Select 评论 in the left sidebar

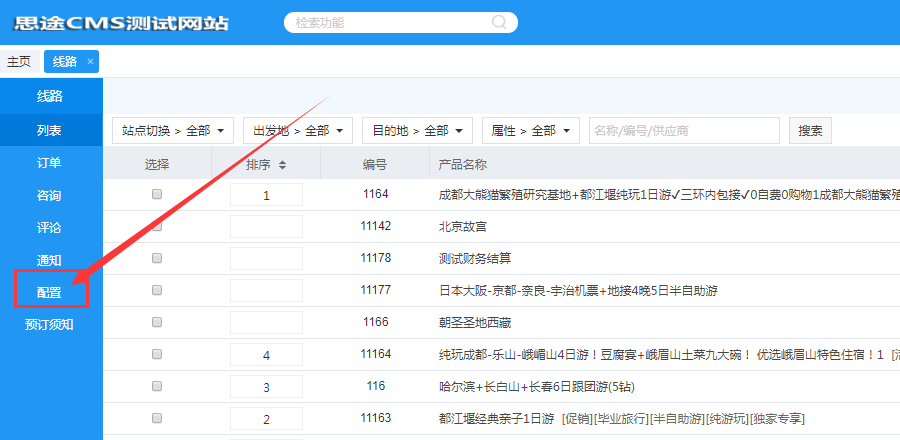[x=50, y=227]
